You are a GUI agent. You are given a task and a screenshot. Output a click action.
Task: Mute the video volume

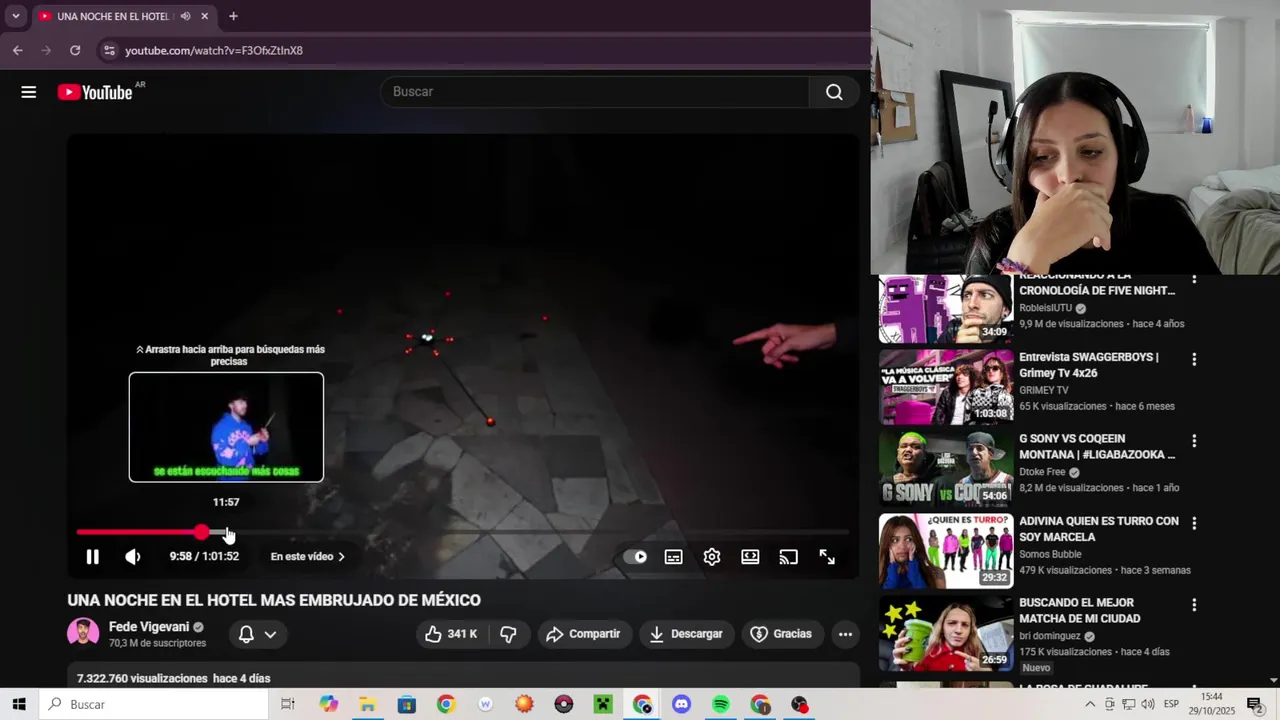(133, 557)
